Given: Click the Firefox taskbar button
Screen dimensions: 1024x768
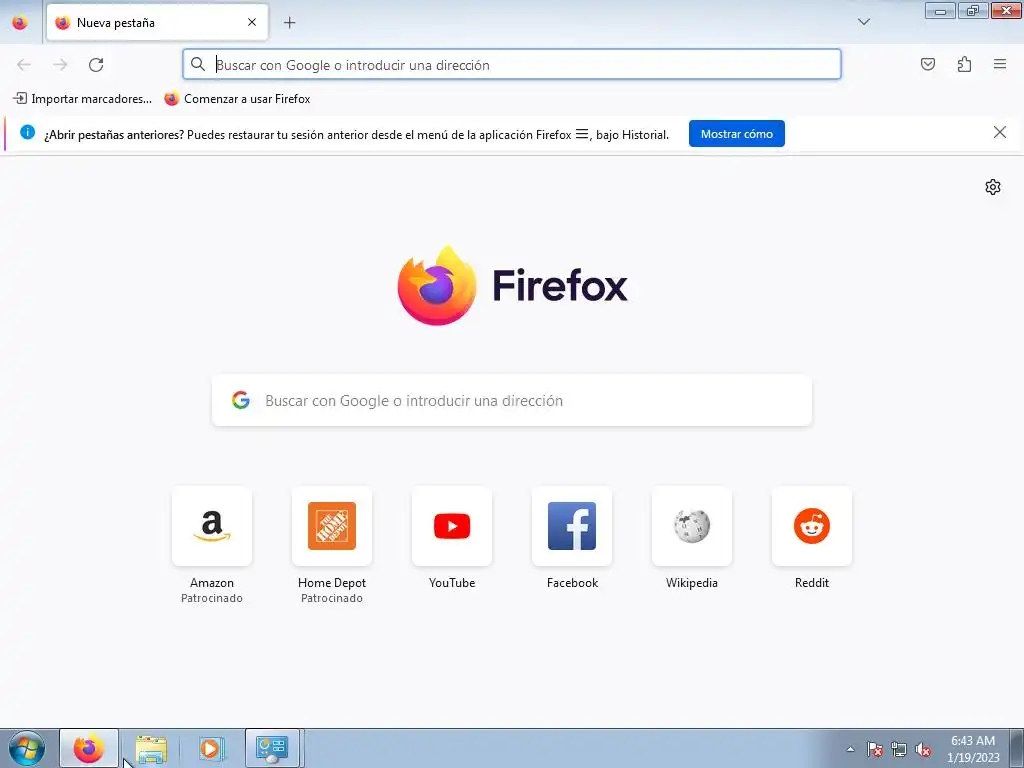Looking at the screenshot, I should pos(89,748).
